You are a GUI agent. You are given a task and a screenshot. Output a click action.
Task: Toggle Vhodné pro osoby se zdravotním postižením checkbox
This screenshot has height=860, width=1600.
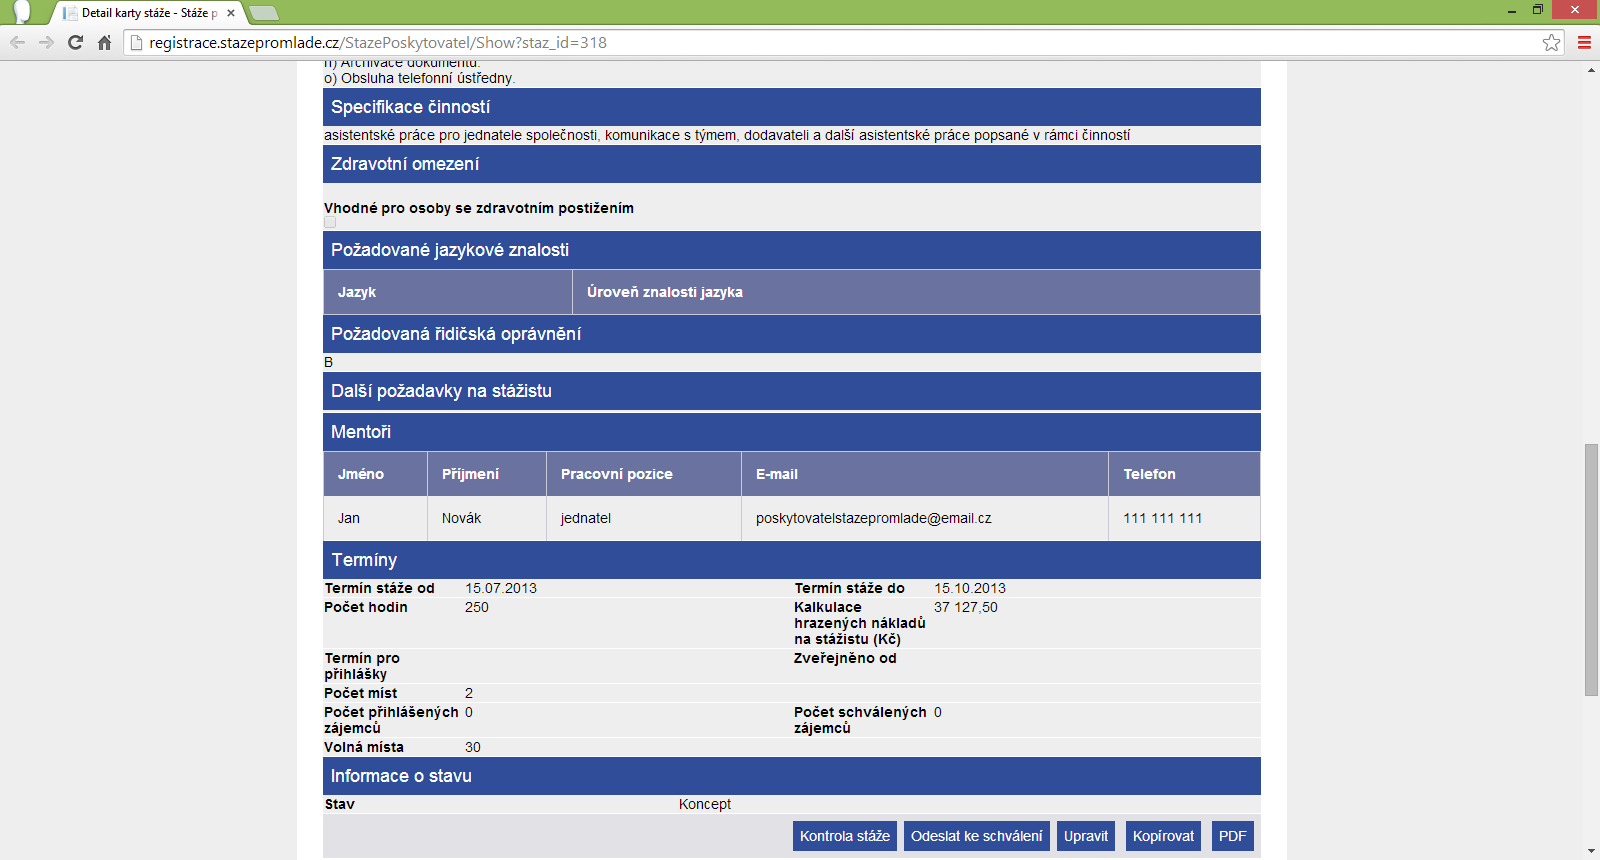(x=330, y=222)
